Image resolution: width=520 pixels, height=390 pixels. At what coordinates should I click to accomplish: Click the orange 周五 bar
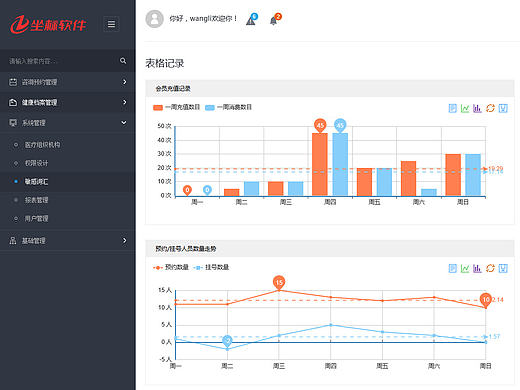364,182
